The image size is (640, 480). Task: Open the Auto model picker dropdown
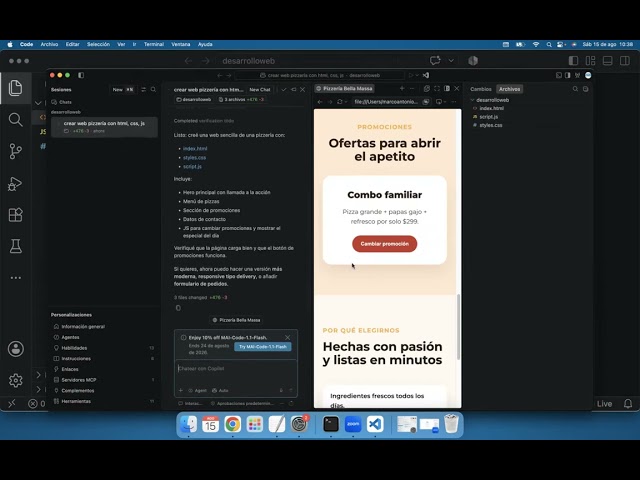coord(220,391)
